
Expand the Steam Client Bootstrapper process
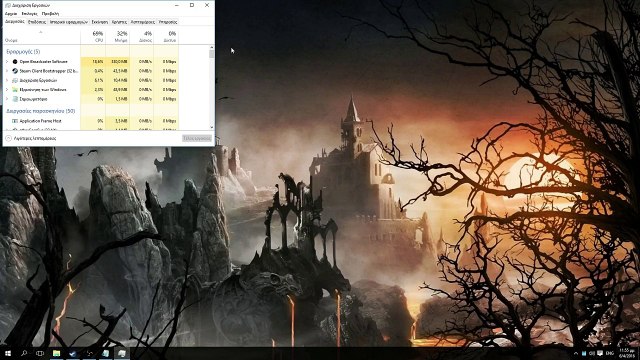click(7, 71)
